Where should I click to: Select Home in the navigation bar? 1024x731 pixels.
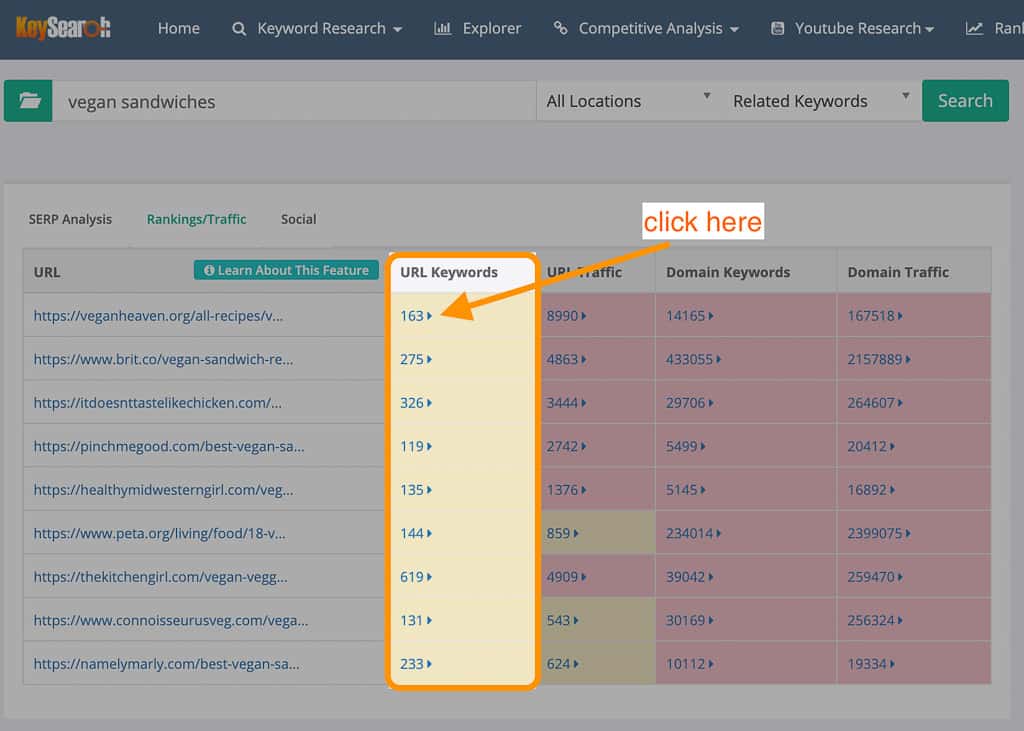pyautogui.click(x=179, y=29)
